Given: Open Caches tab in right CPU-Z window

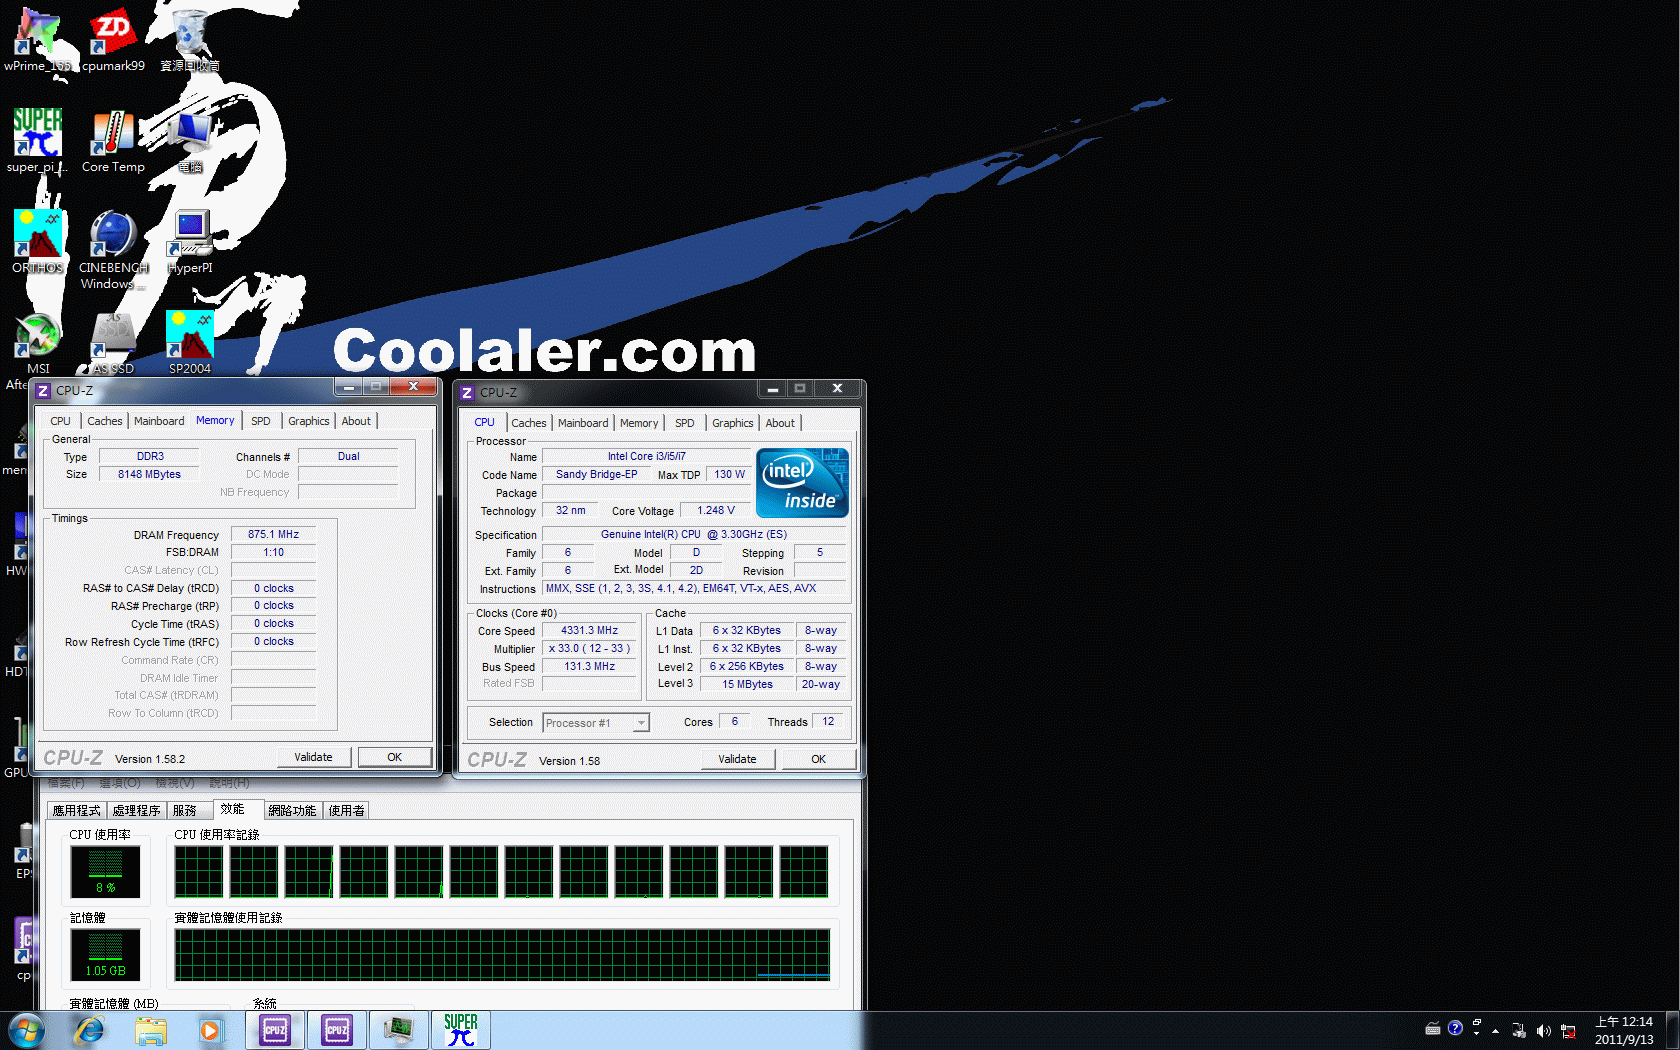Looking at the screenshot, I should pyautogui.click(x=529, y=423).
